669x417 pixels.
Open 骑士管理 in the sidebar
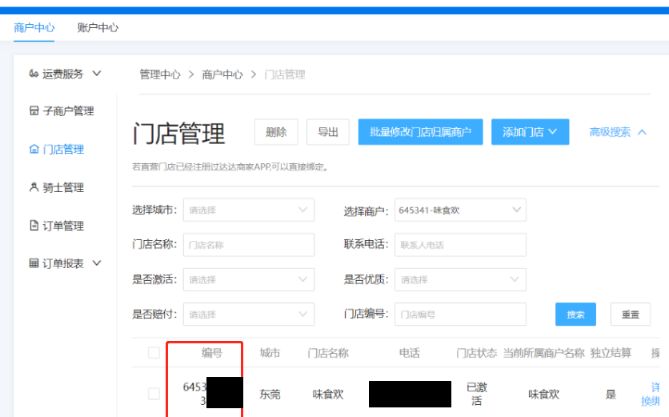tap(63, 187)
